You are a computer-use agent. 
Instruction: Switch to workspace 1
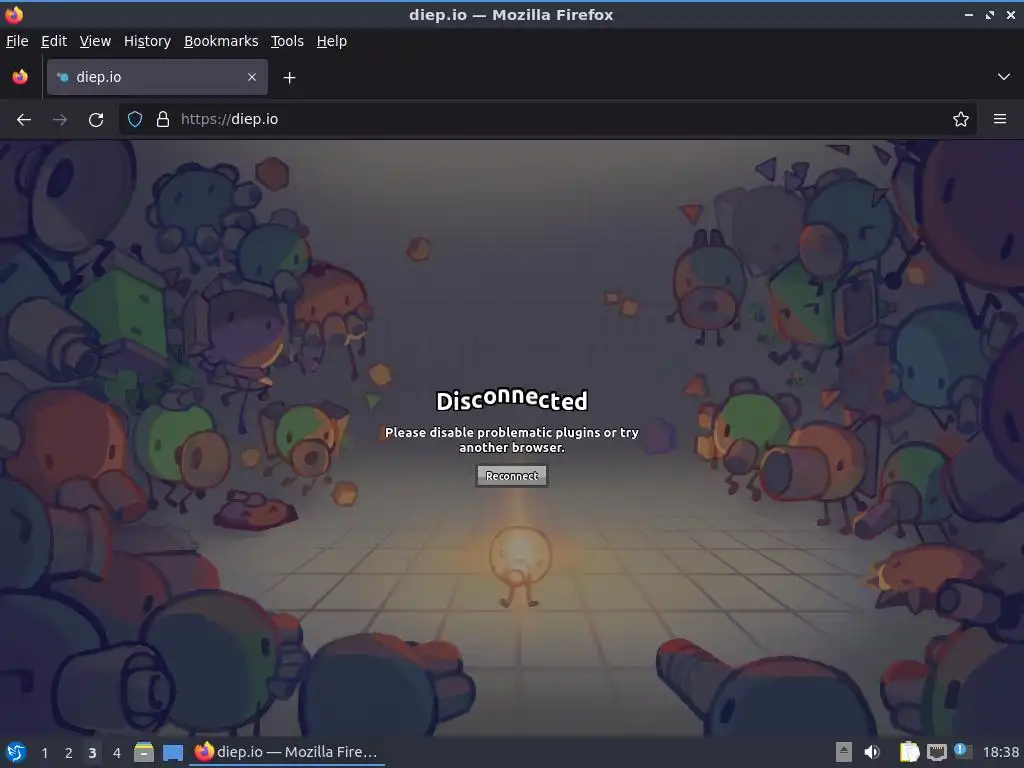click(x=44, y=753)
